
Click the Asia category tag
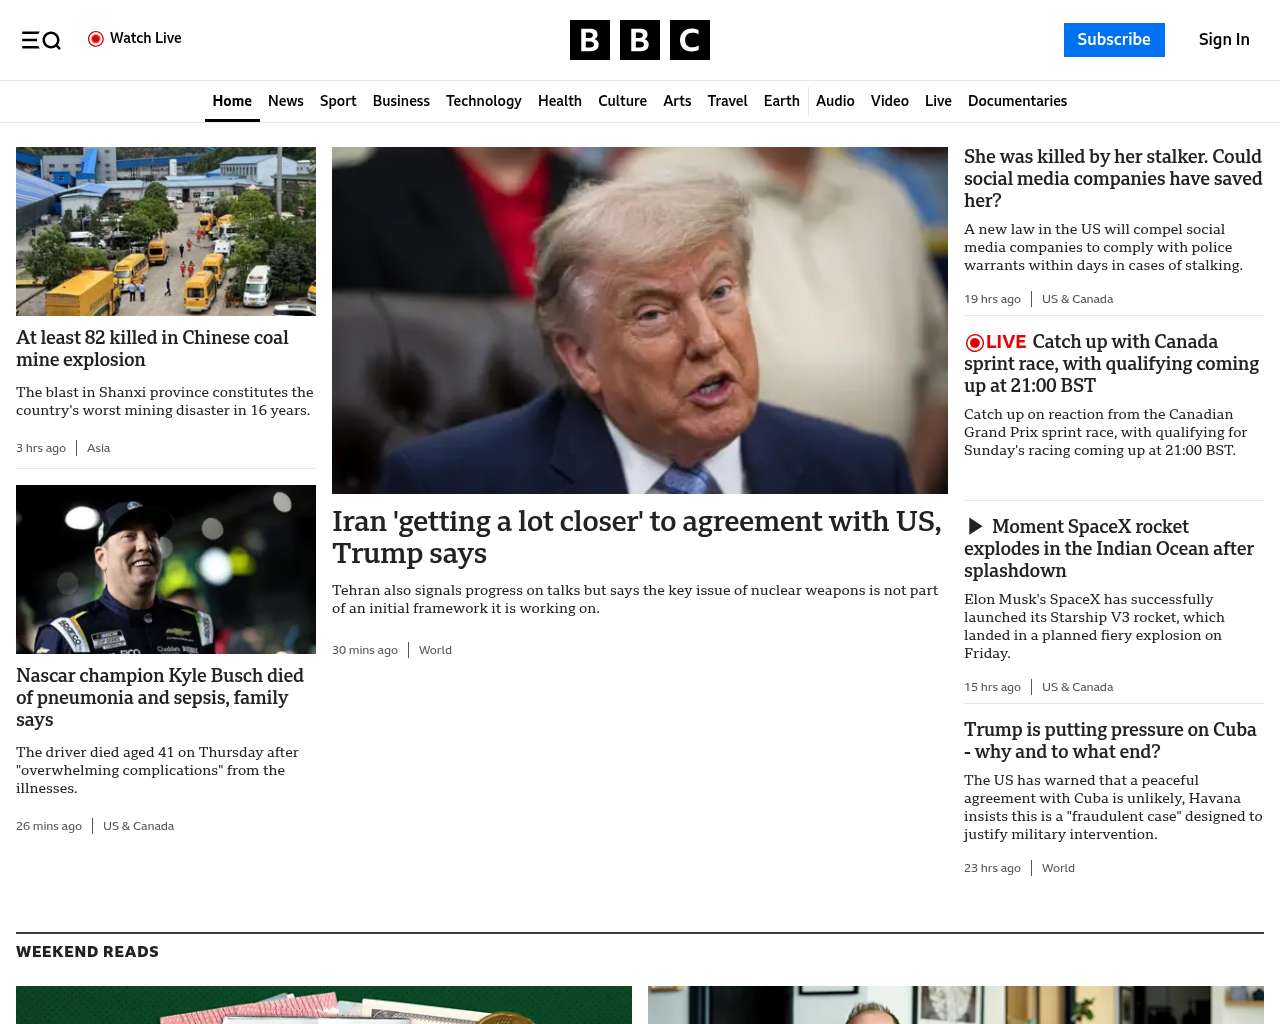98,448
